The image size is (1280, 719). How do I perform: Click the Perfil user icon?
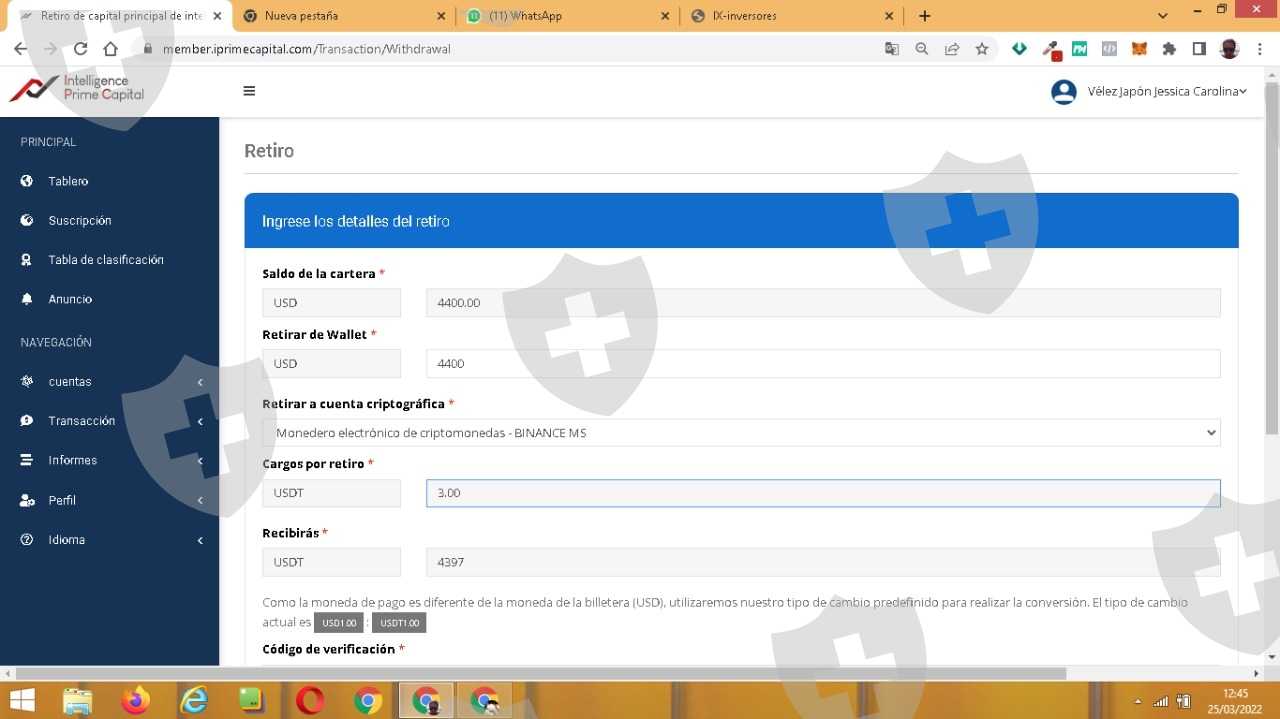pyautogui.click(x=27, y=500)
